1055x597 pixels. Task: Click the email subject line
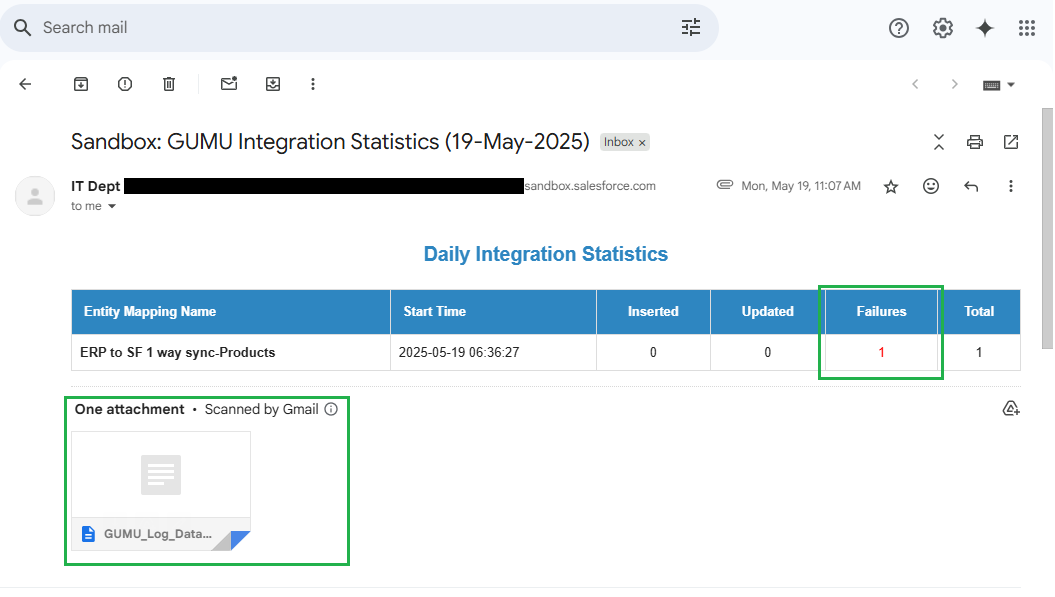click(x=330, y=142)
